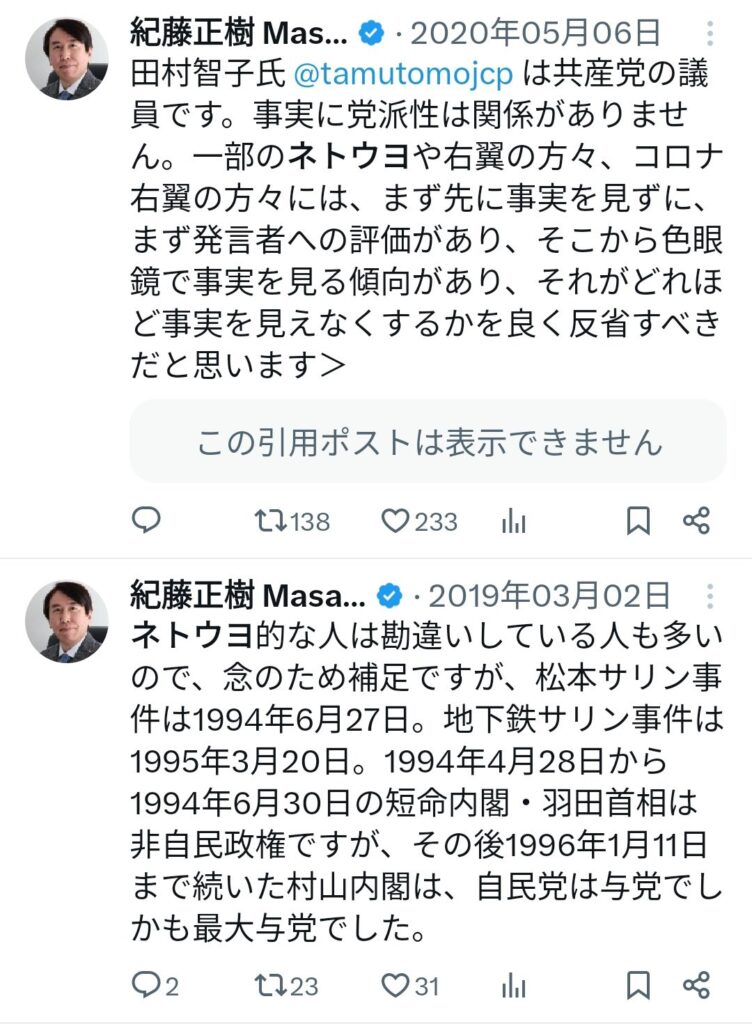
Task: Open profile picture on the 2019 post
Action: pos(67,621)
